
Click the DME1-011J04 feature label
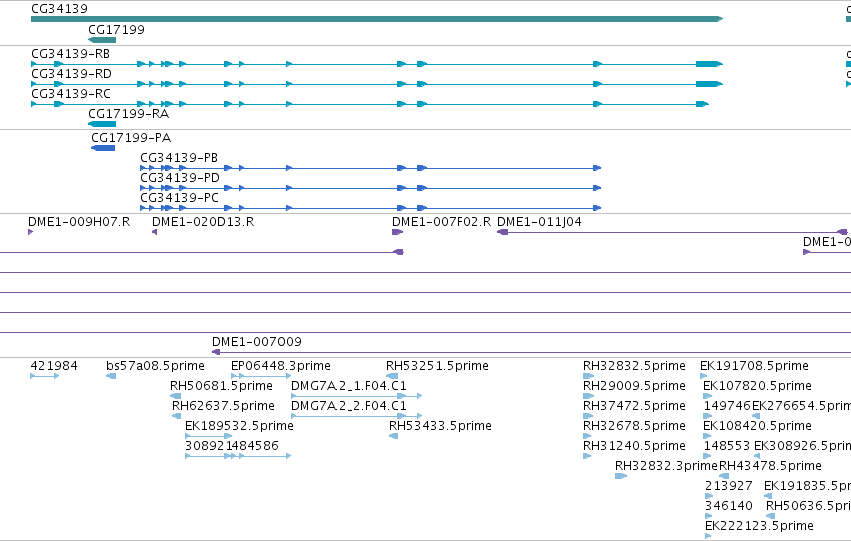[539, 222]
